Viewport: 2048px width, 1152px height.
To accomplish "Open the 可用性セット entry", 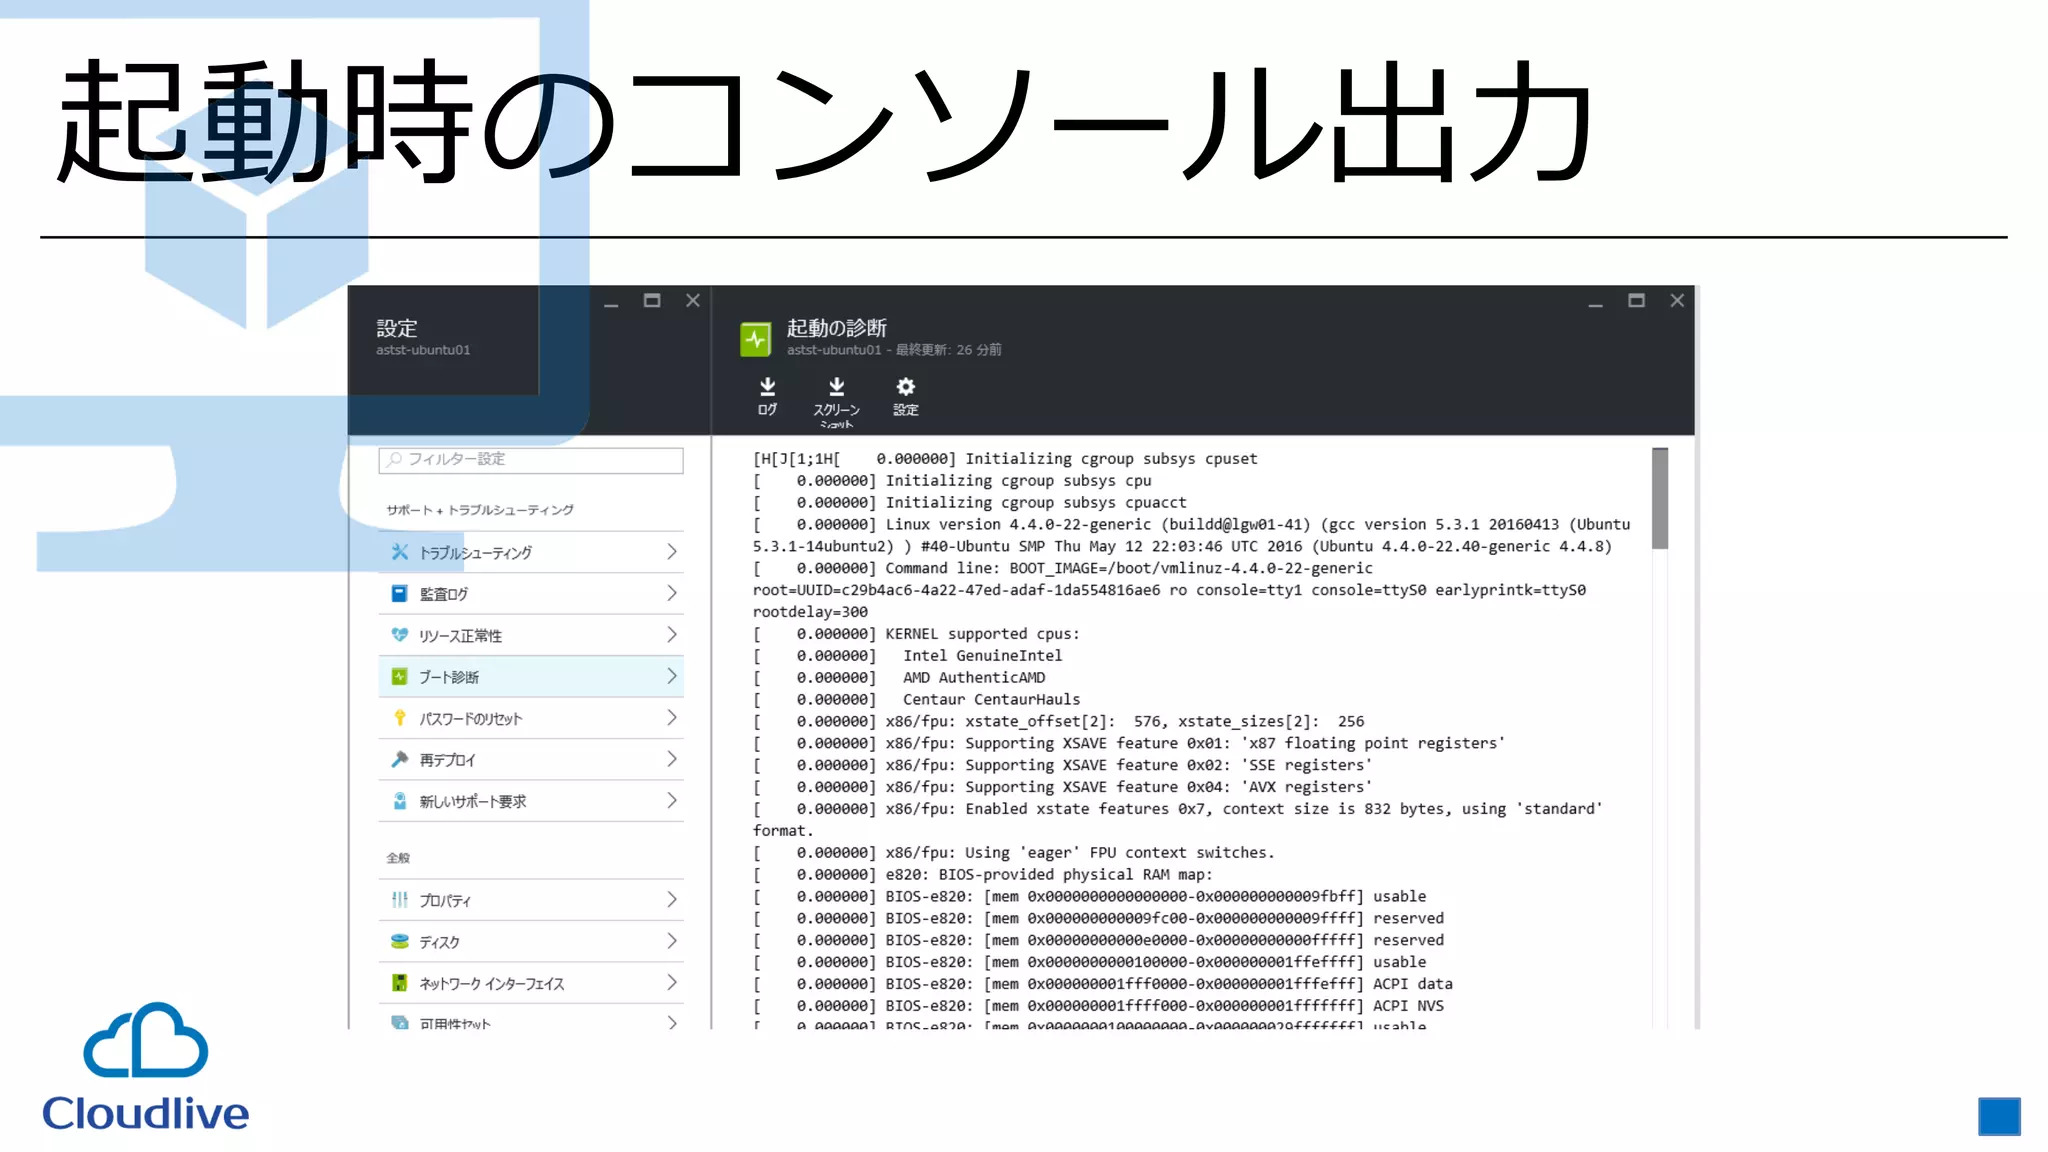I will (x=455, y=1023).
